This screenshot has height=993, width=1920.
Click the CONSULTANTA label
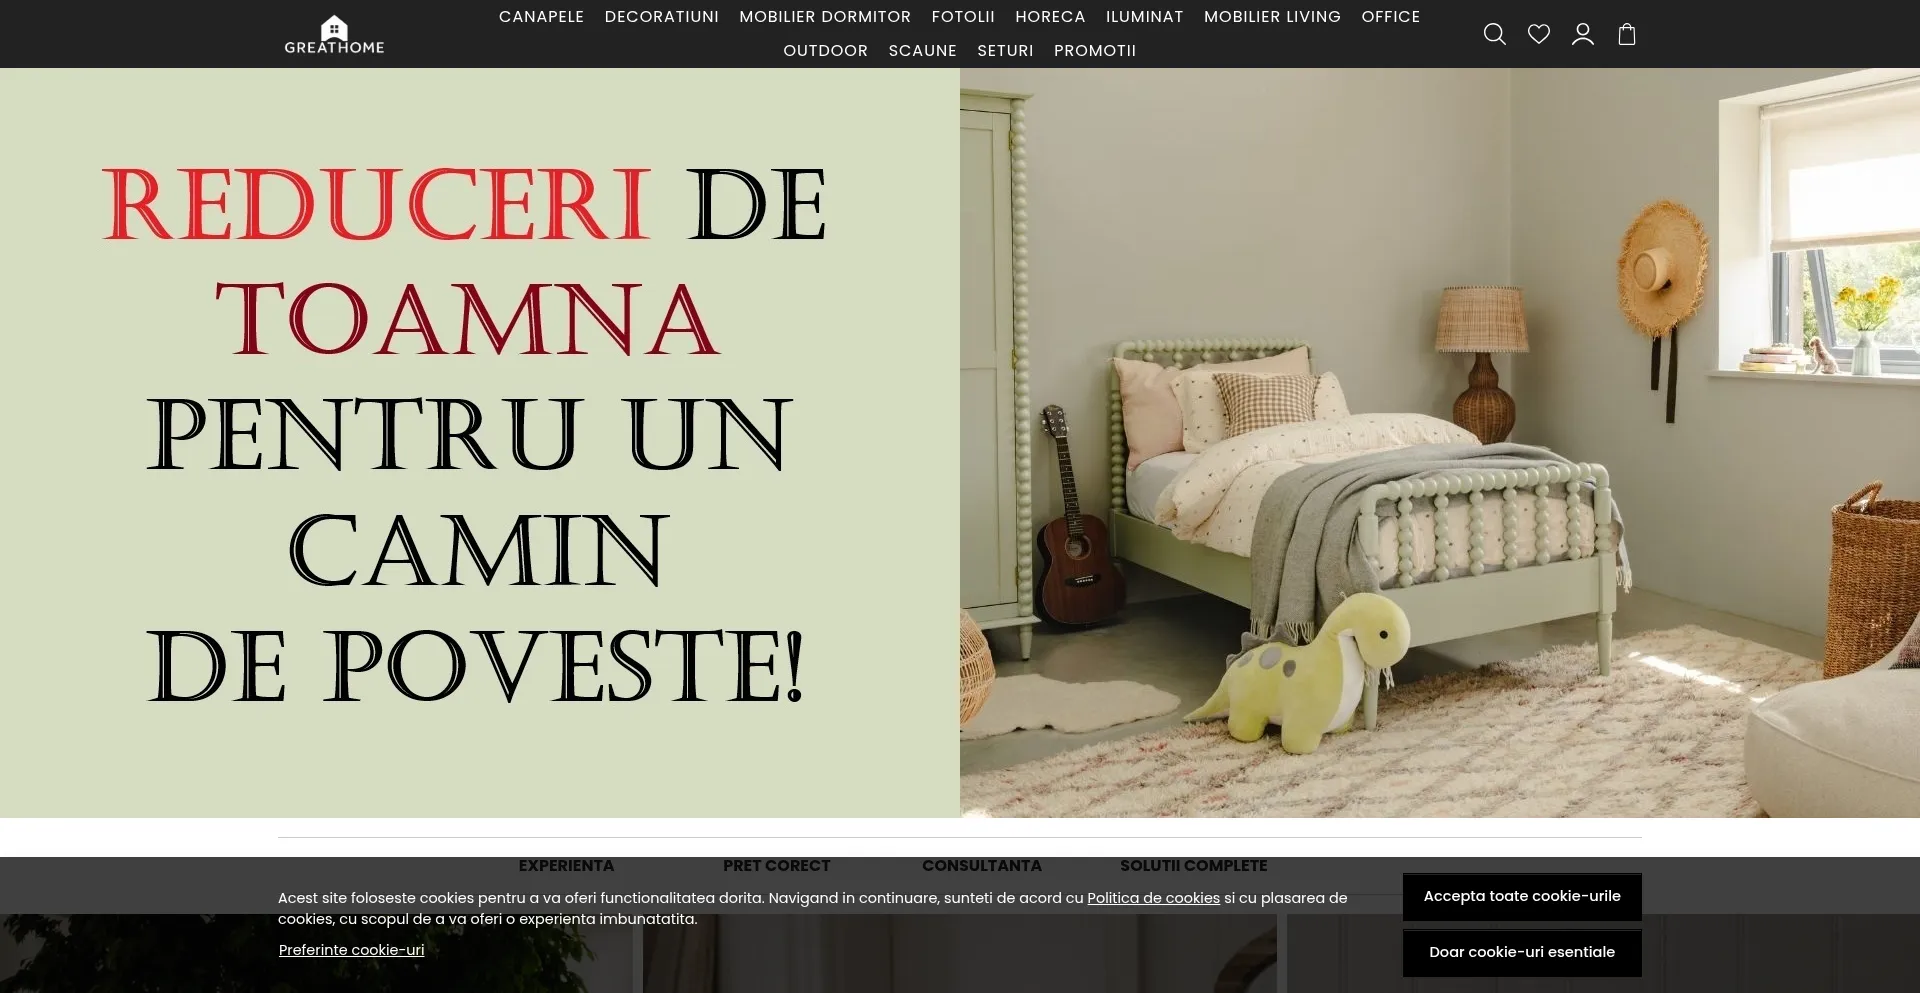982,866
